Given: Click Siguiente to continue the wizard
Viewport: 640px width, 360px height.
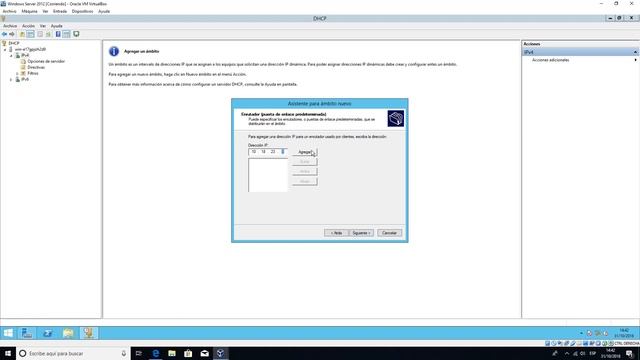Looking at the screenshot, I should click(361, 233).
